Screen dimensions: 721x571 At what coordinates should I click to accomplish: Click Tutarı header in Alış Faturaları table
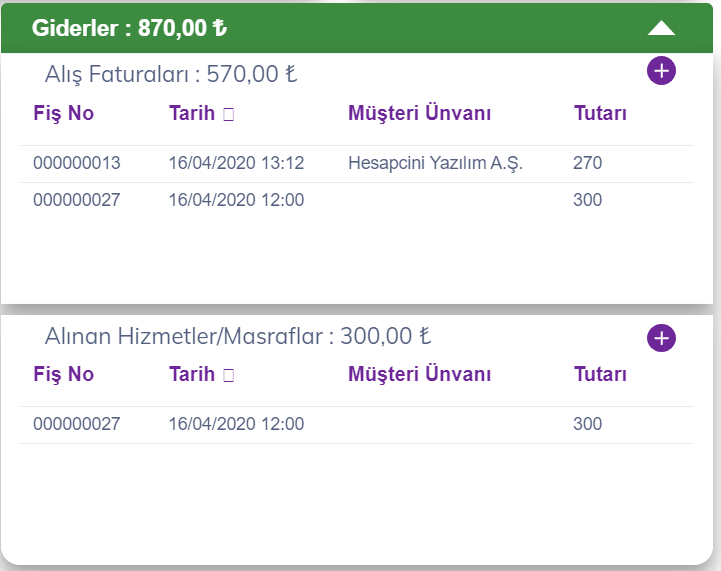pos(600,113)
